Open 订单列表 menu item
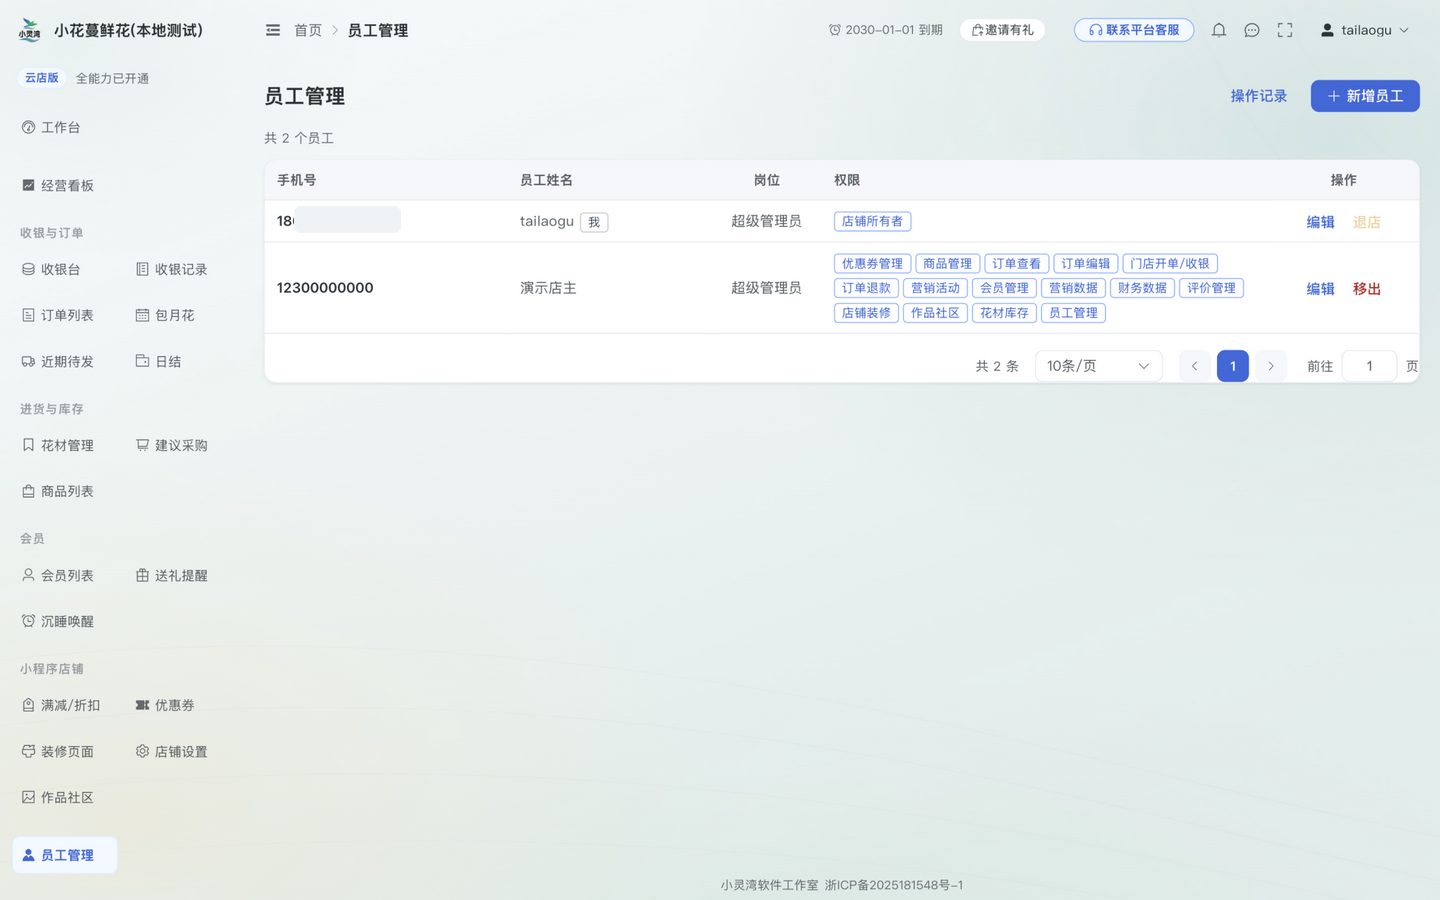Screen dimensions: 1440x900 pyautogui.click(x=58, y=315)
